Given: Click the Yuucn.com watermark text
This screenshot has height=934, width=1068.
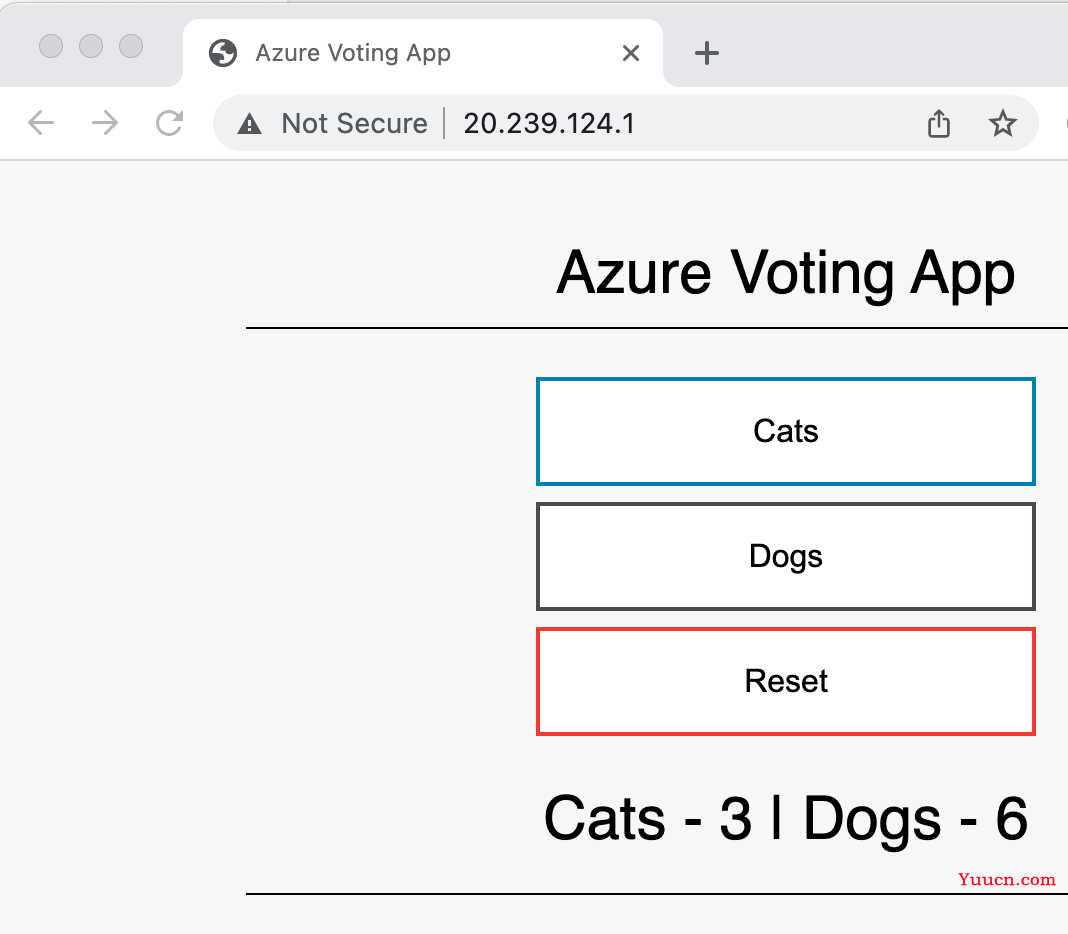Looking at the screenshot, I should [1007, 879].
